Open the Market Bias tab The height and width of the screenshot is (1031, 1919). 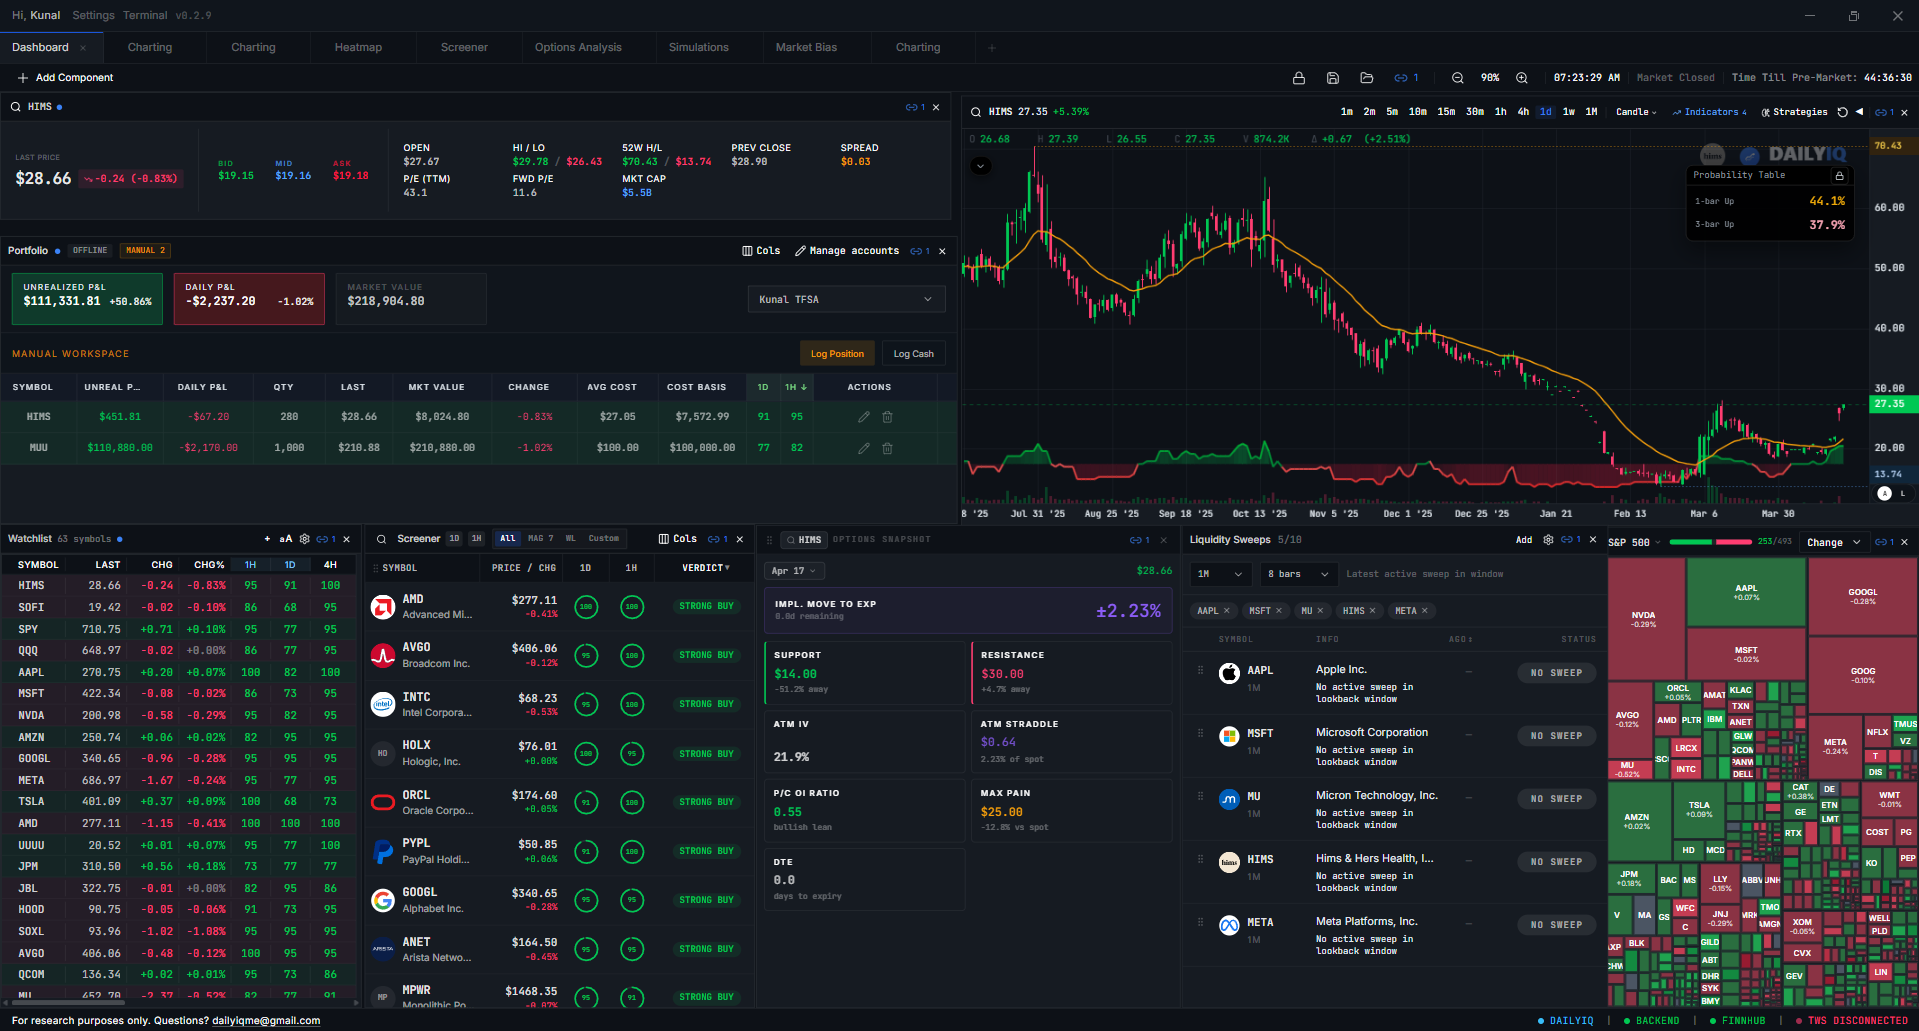click(806, 47)
